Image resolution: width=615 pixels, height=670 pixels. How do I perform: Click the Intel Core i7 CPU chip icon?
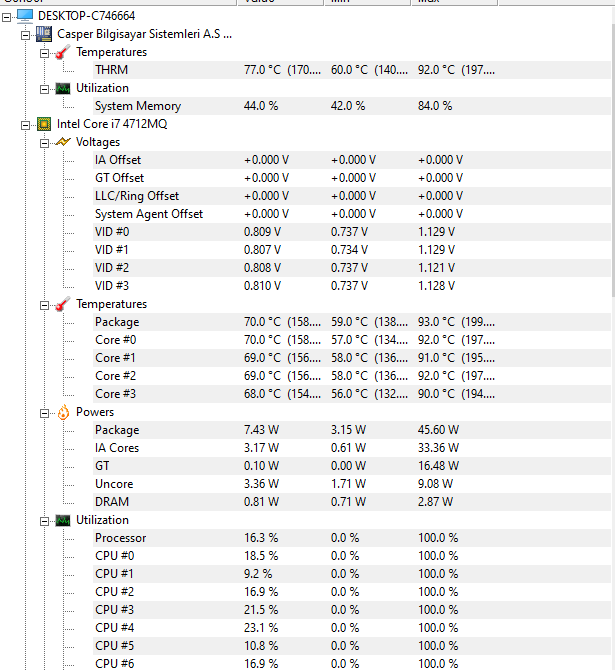tap(44, 124)
